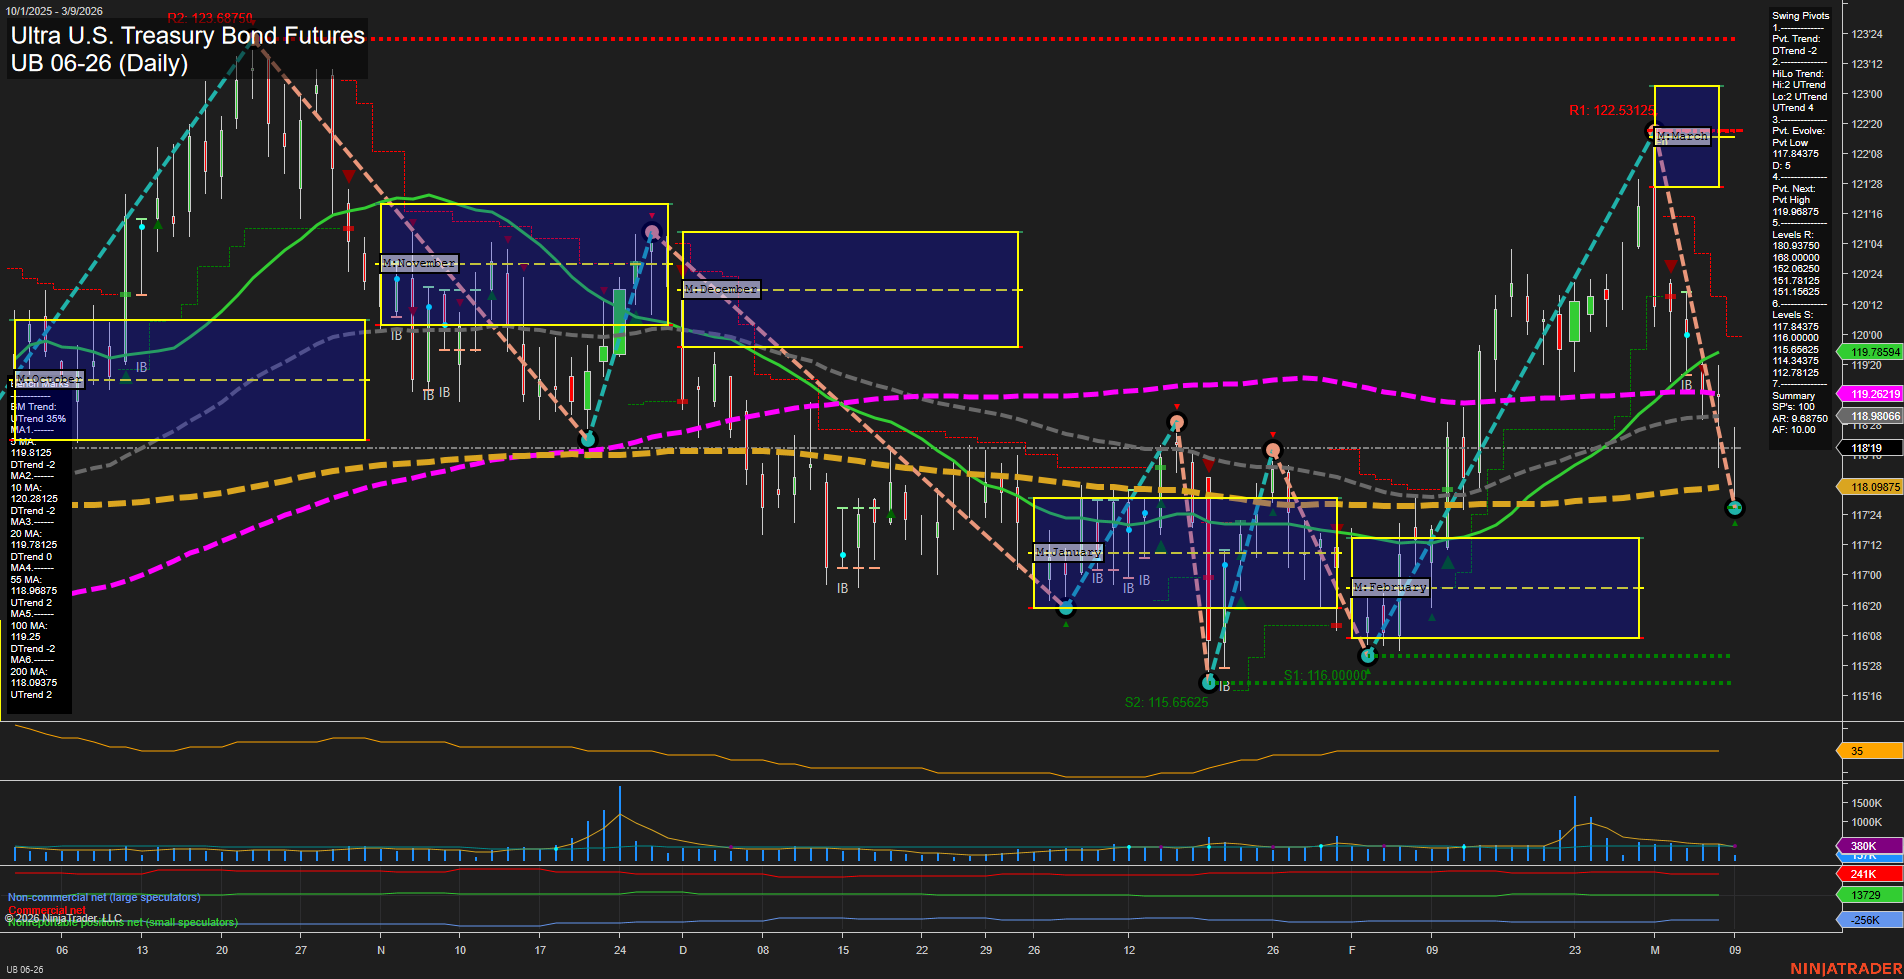Click the red 241K COT value tag
This screenshot has width=1904, height=979.
[x=1862, y=873]
